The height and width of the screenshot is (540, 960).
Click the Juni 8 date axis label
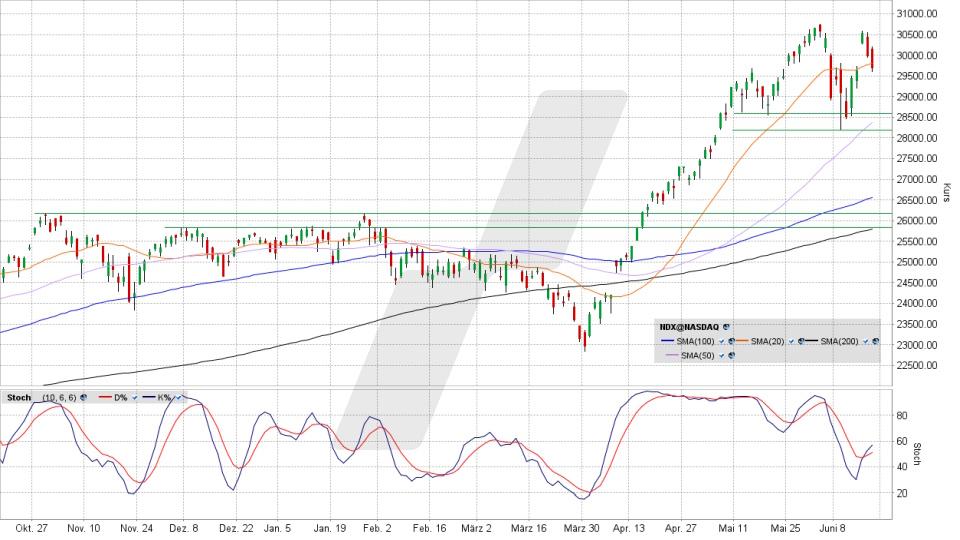coord(833,528)
